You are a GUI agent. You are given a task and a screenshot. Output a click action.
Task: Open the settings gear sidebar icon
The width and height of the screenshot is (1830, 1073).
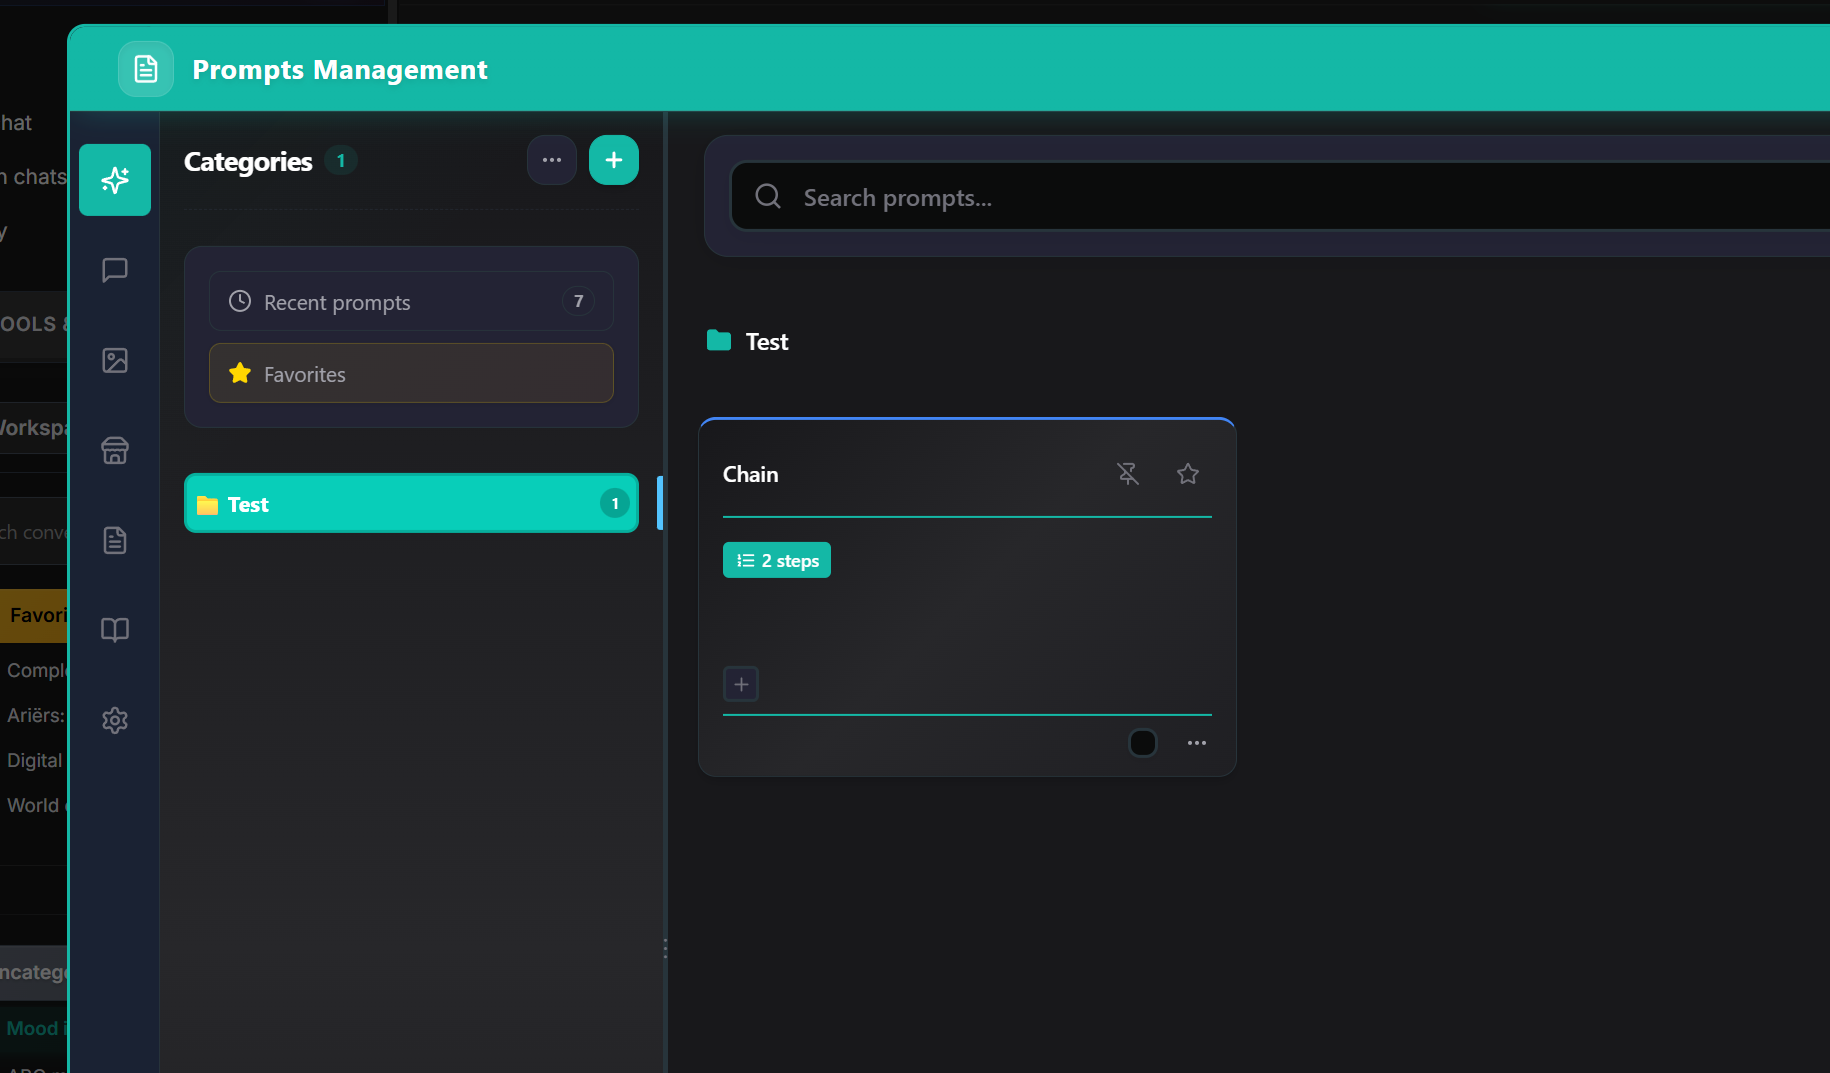coord(115,720)
